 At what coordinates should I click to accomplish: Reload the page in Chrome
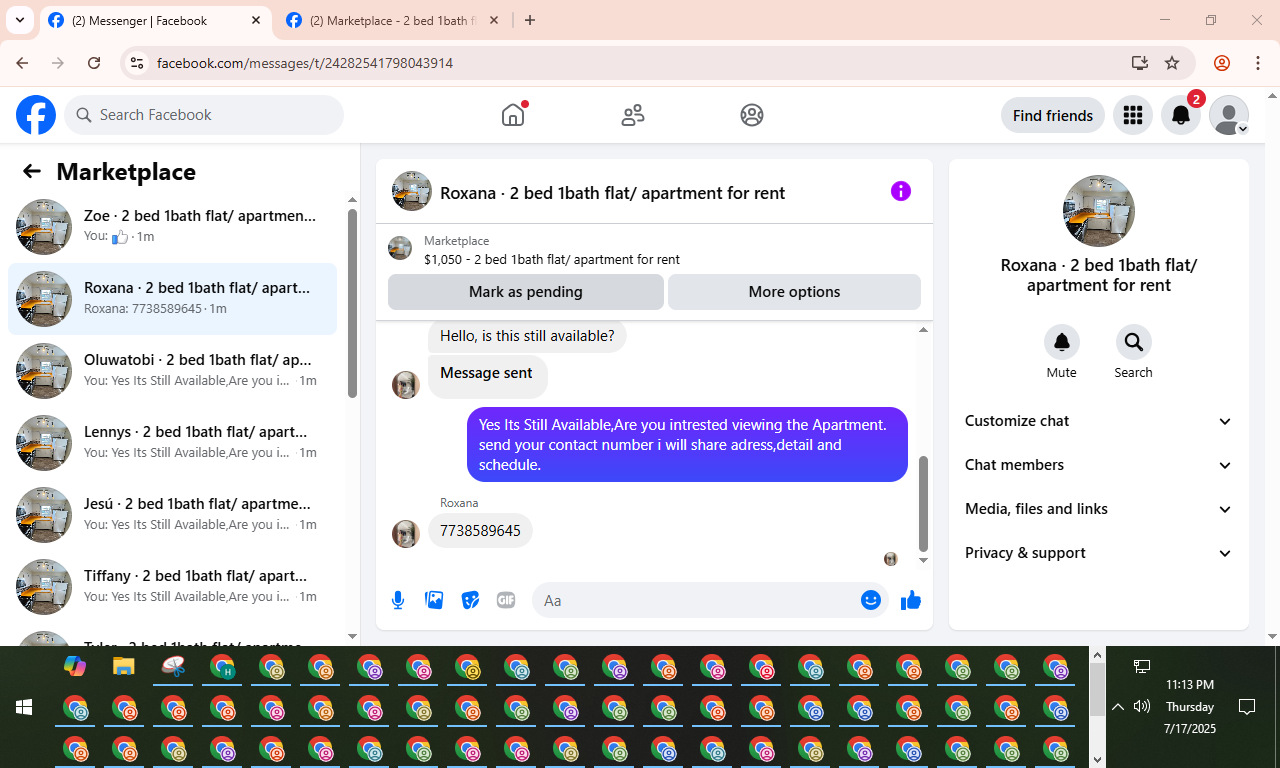pos(94,63)
